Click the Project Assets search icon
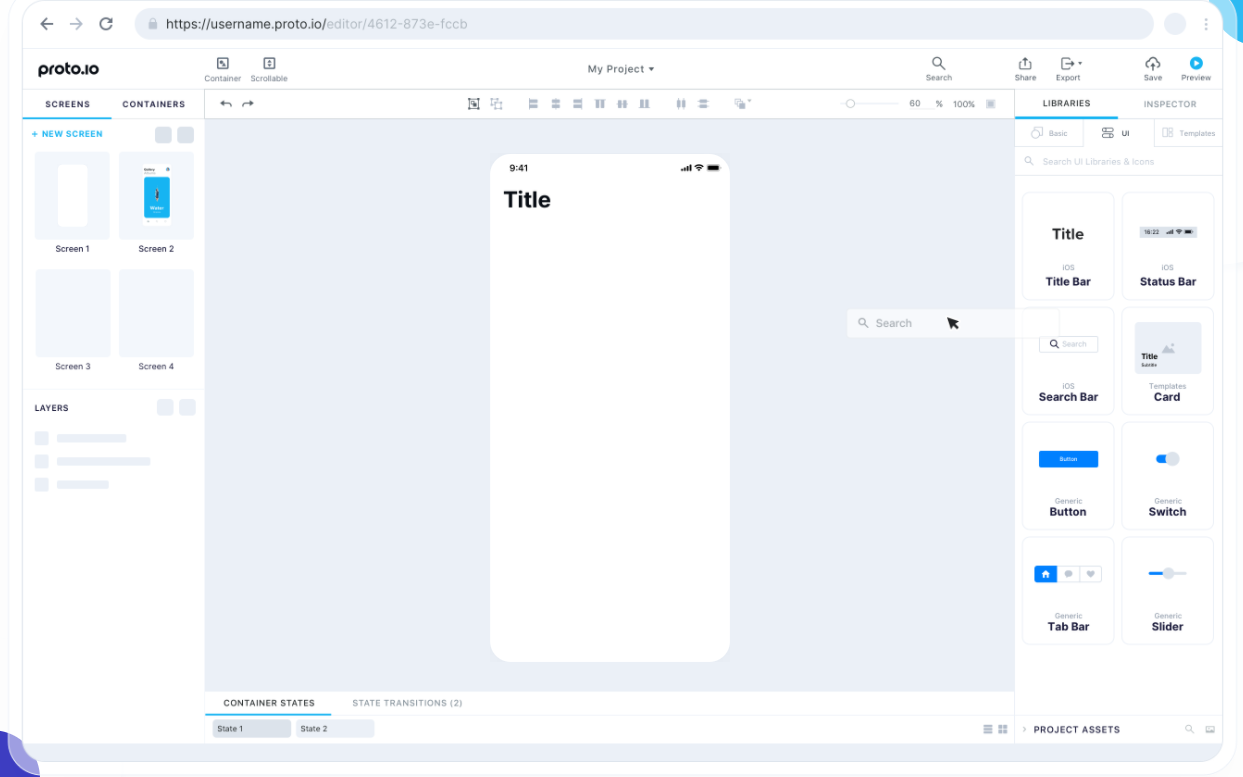This screenshot has height=777, width=1243. coord(1190,729)
